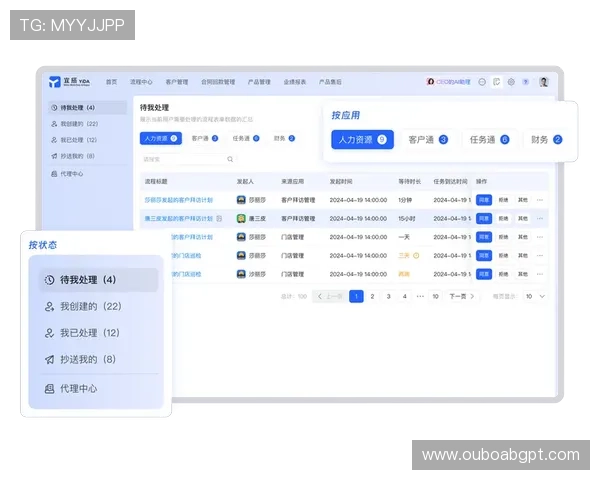
Task: Click the small note icon after 唐三皮发起的客户拜访计划
Action: pyautogui.click(x=219, y=219)
